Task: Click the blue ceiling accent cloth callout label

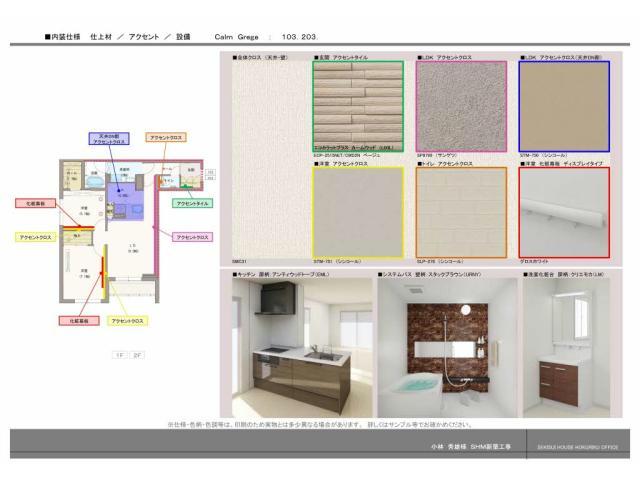Action: 109,140
